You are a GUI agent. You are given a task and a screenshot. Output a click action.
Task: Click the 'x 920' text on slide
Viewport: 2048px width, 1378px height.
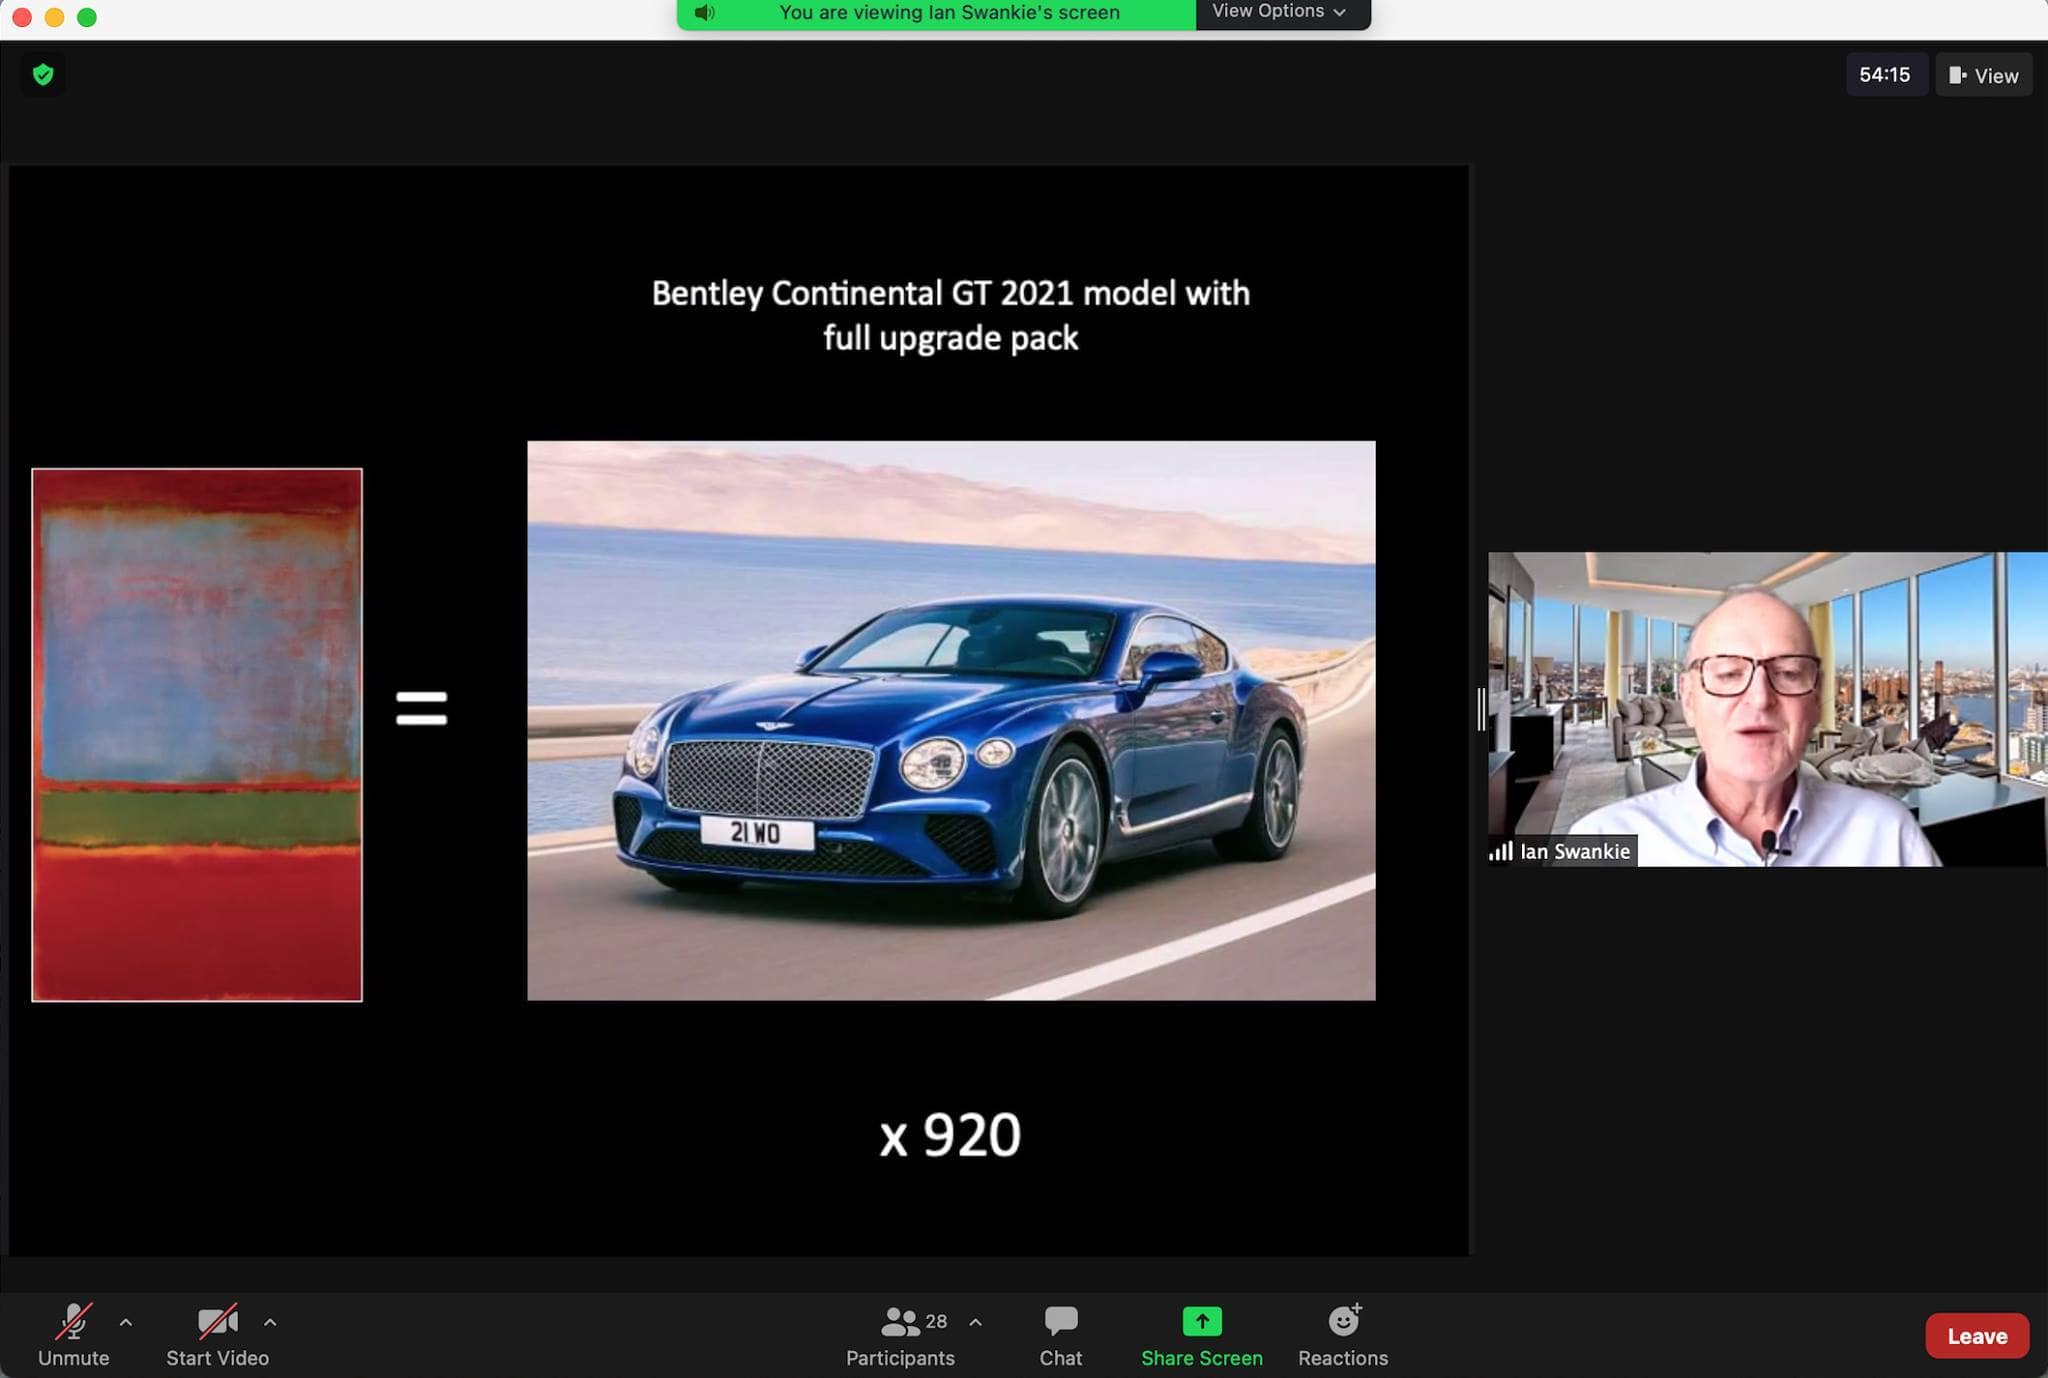click(950, 1136)
